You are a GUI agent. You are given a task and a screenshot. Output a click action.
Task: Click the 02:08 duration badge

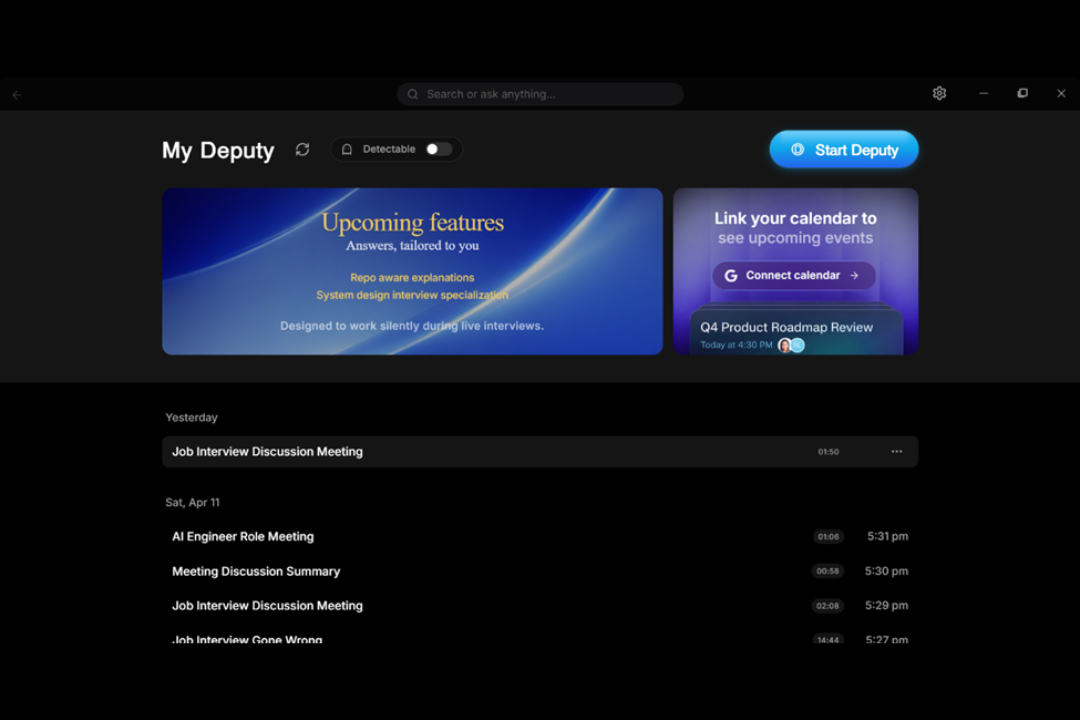[x=827, y=606]
